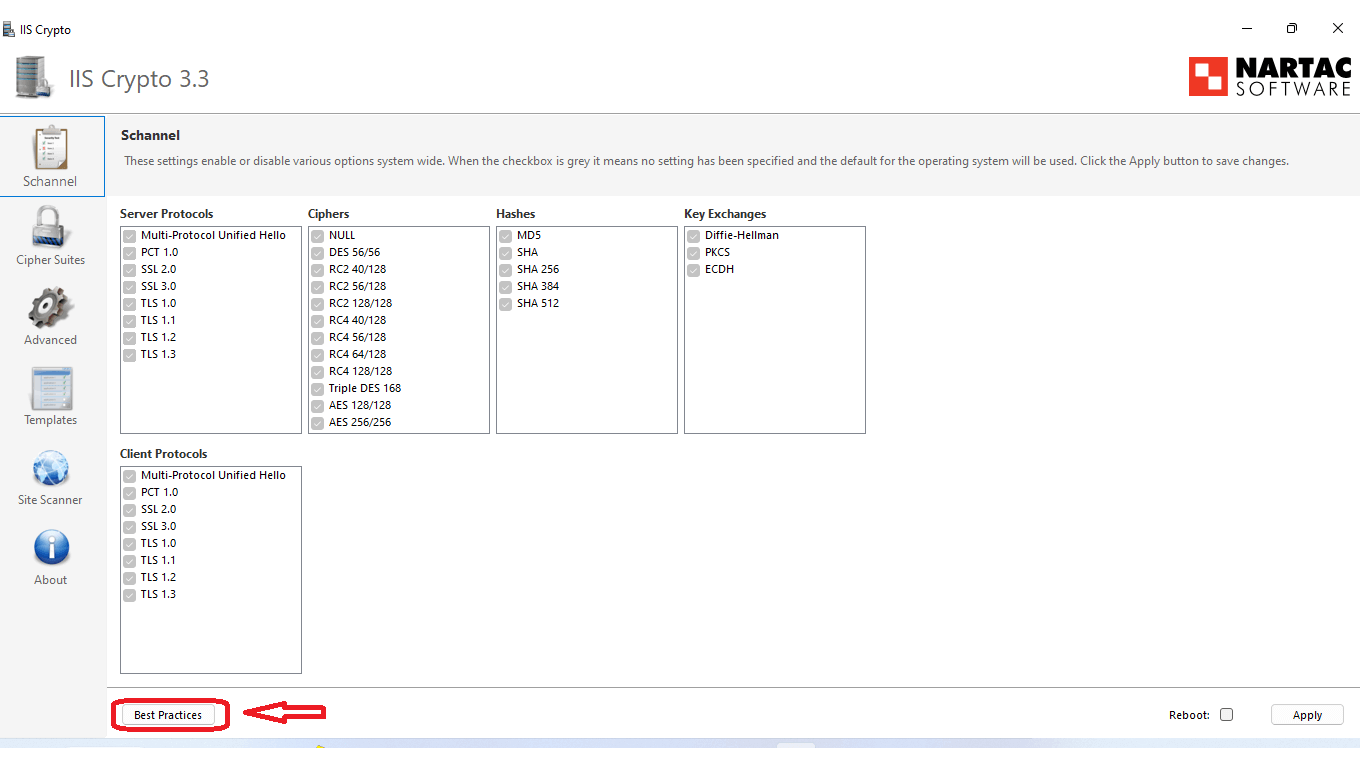Switch to the Advanced tab label
This screenshot has height=783, width=1360.
pyautogui.click(x=50, y=340)
